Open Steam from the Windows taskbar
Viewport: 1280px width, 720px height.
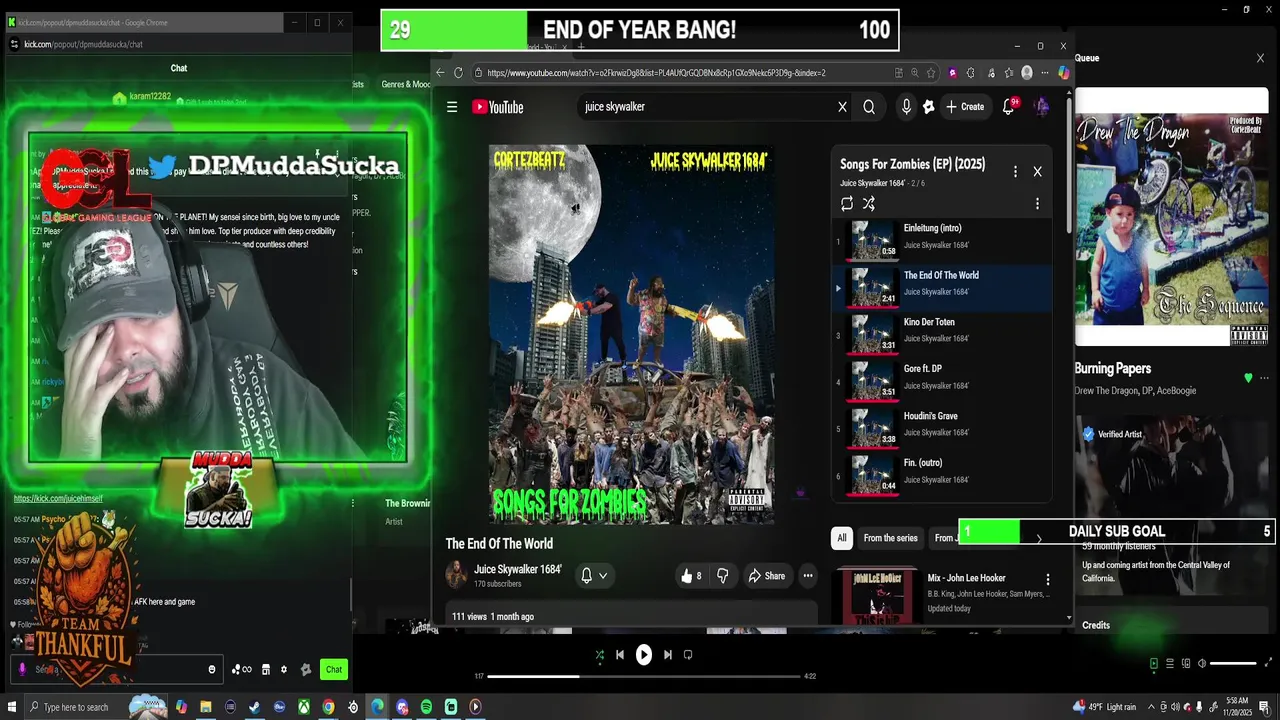coord(254,707)
